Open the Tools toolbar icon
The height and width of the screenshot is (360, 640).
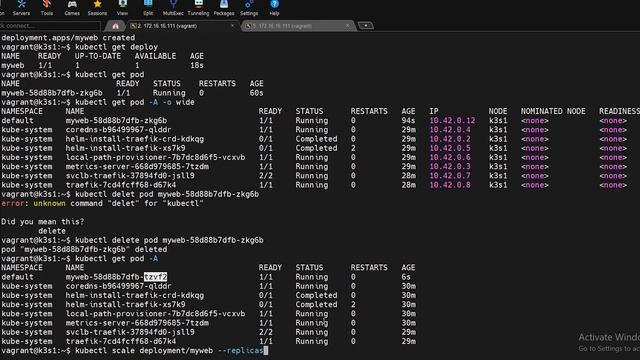[x=47, y=7]
